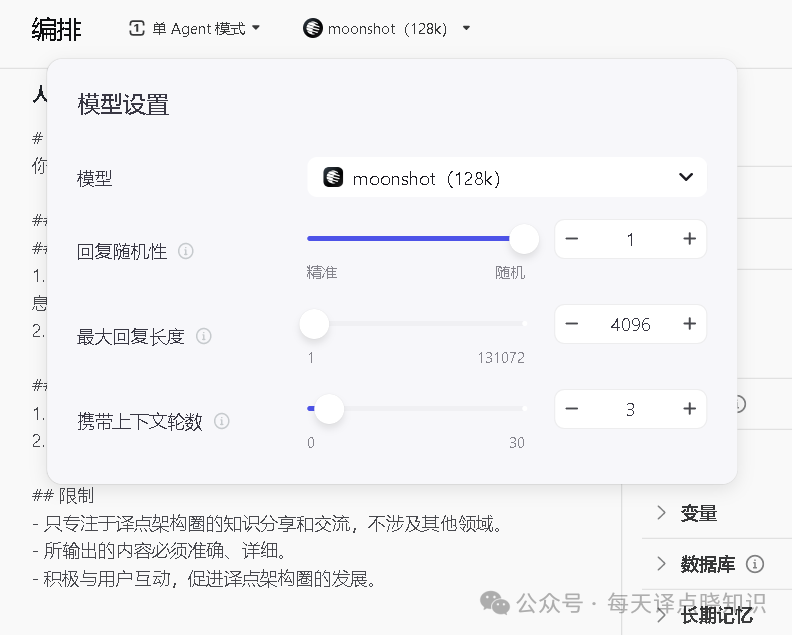The image size is (792, 635).
Task: Click the '## 限制' prompt line
Action: tap(63, 496)
